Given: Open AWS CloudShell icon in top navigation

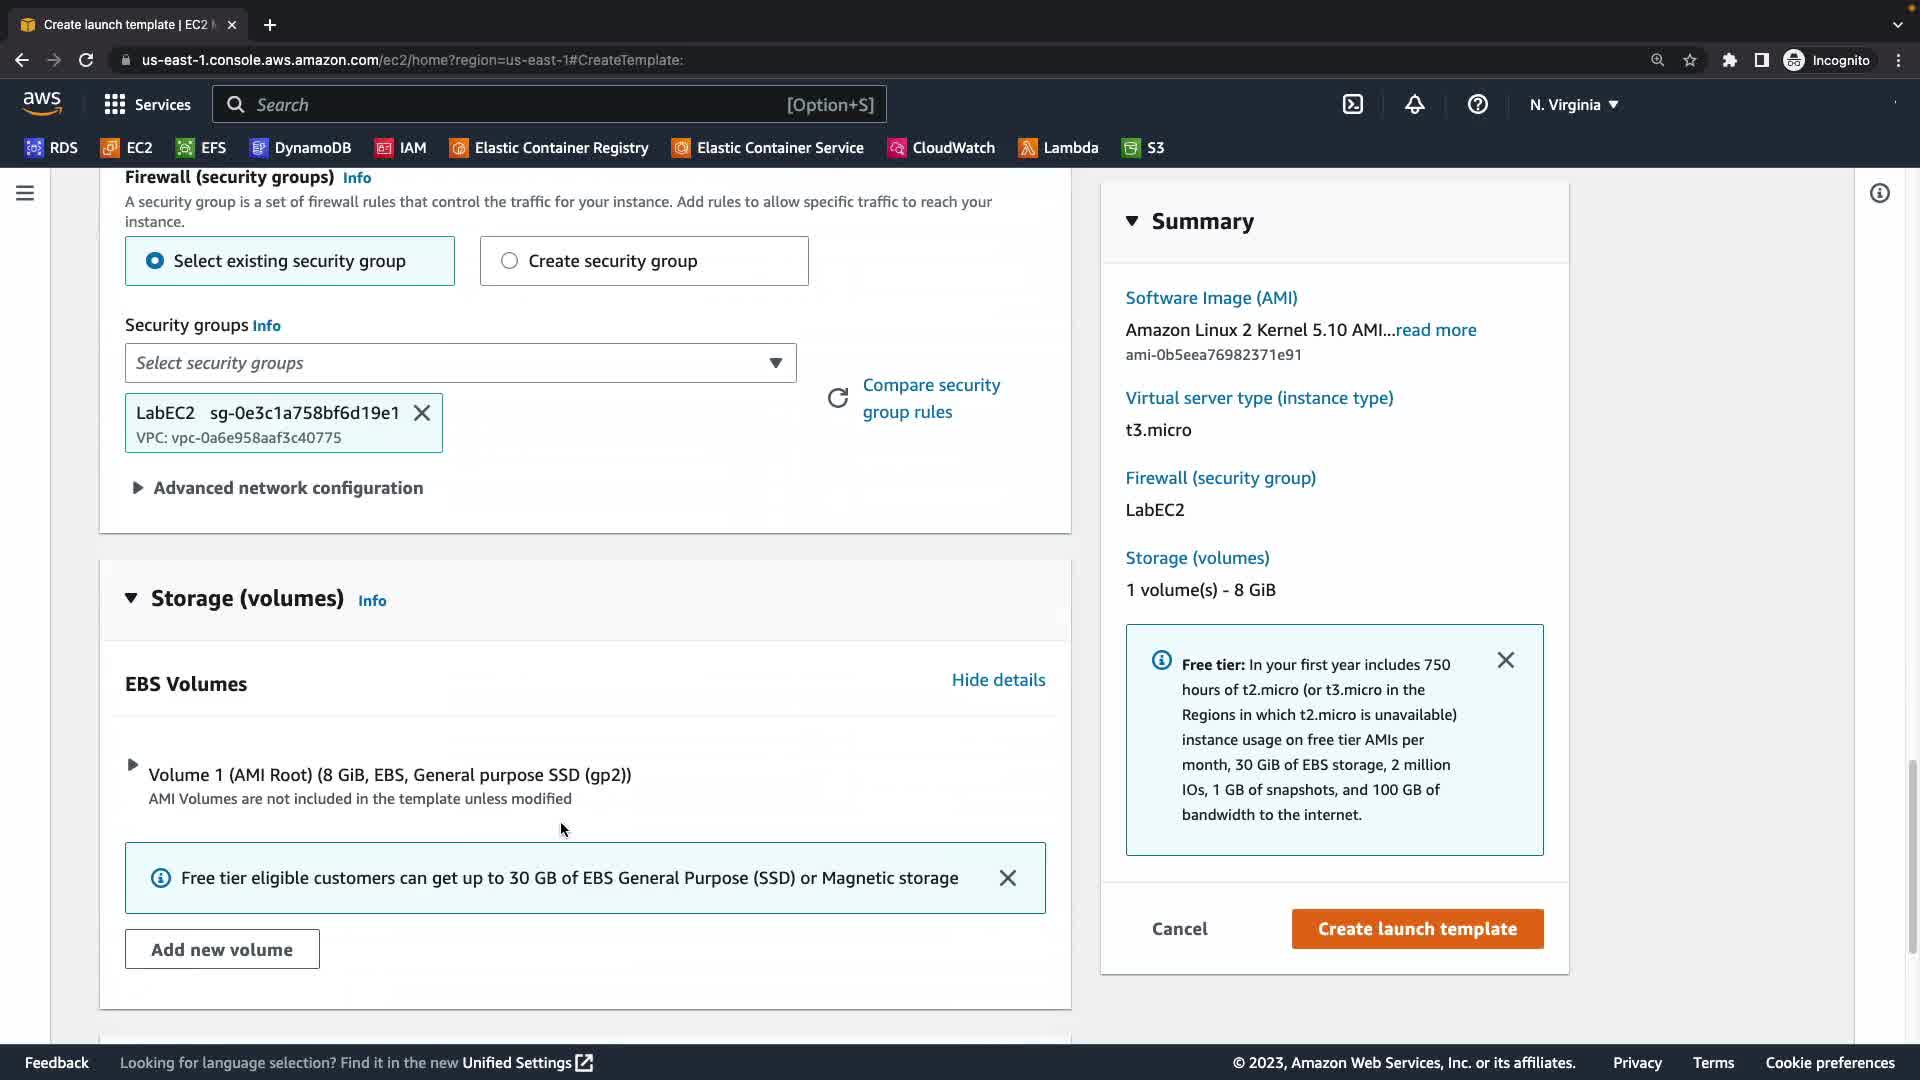Looking at the screenshot, I should click(1352, 104).
